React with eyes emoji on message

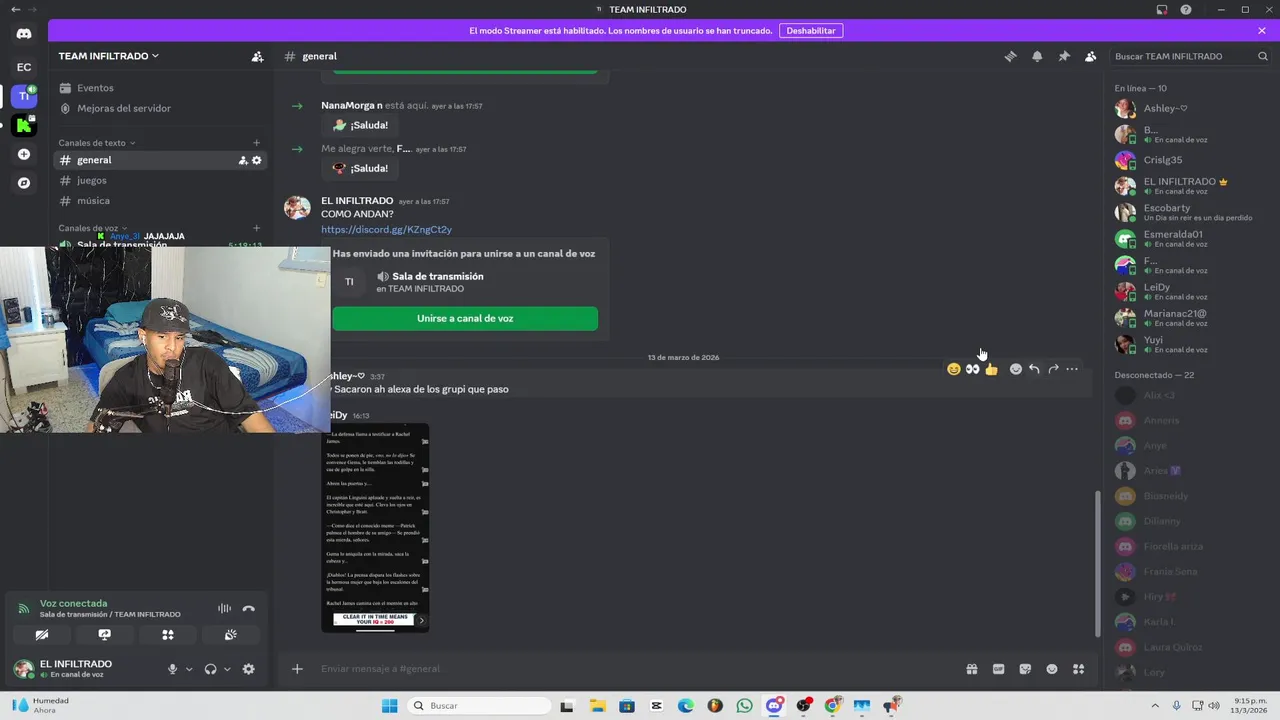point(972,369)
